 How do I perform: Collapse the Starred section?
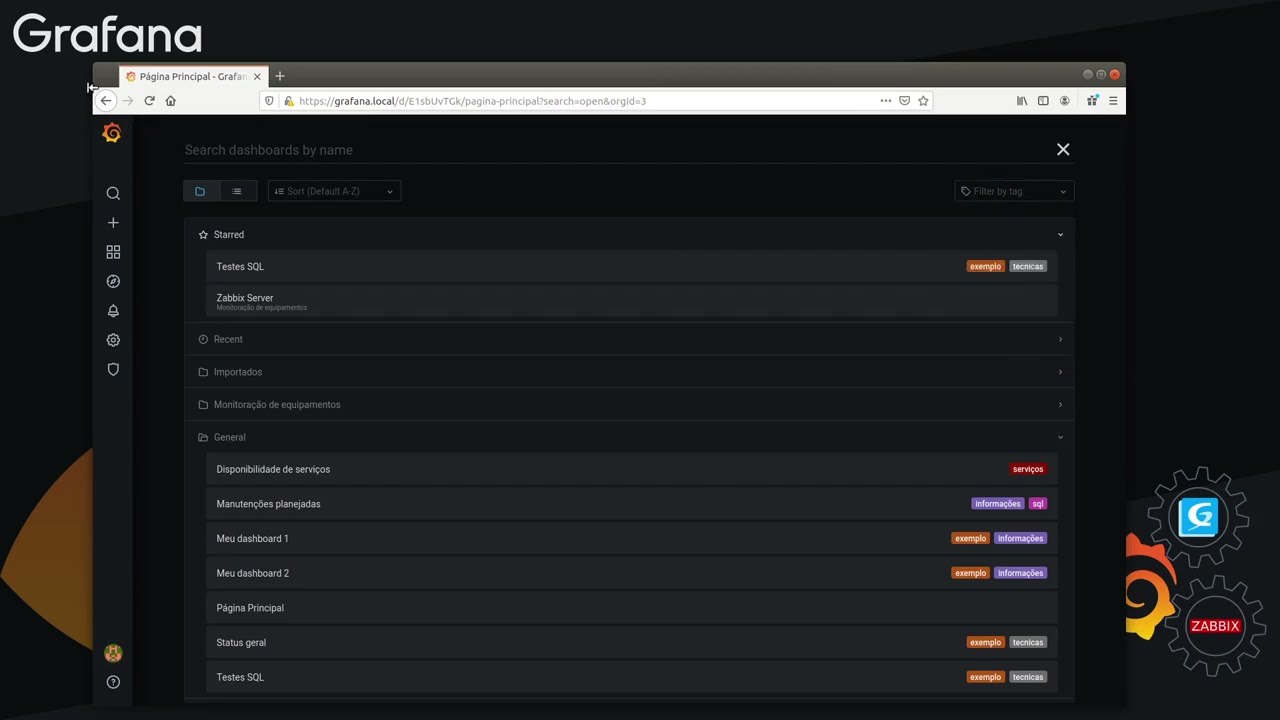[629, 235]
